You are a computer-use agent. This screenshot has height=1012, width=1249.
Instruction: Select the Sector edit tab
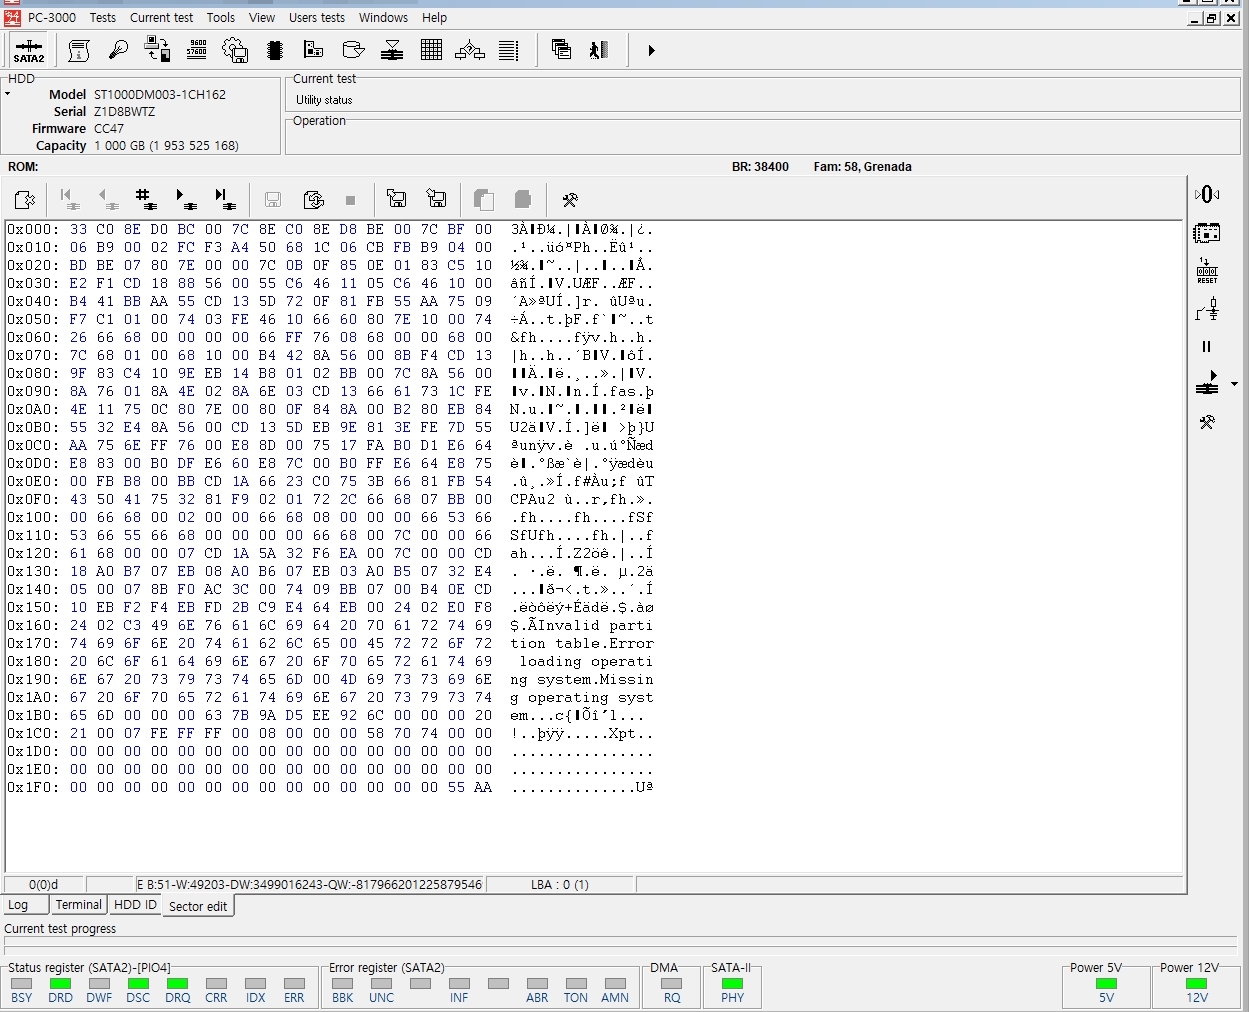[198, 906]
